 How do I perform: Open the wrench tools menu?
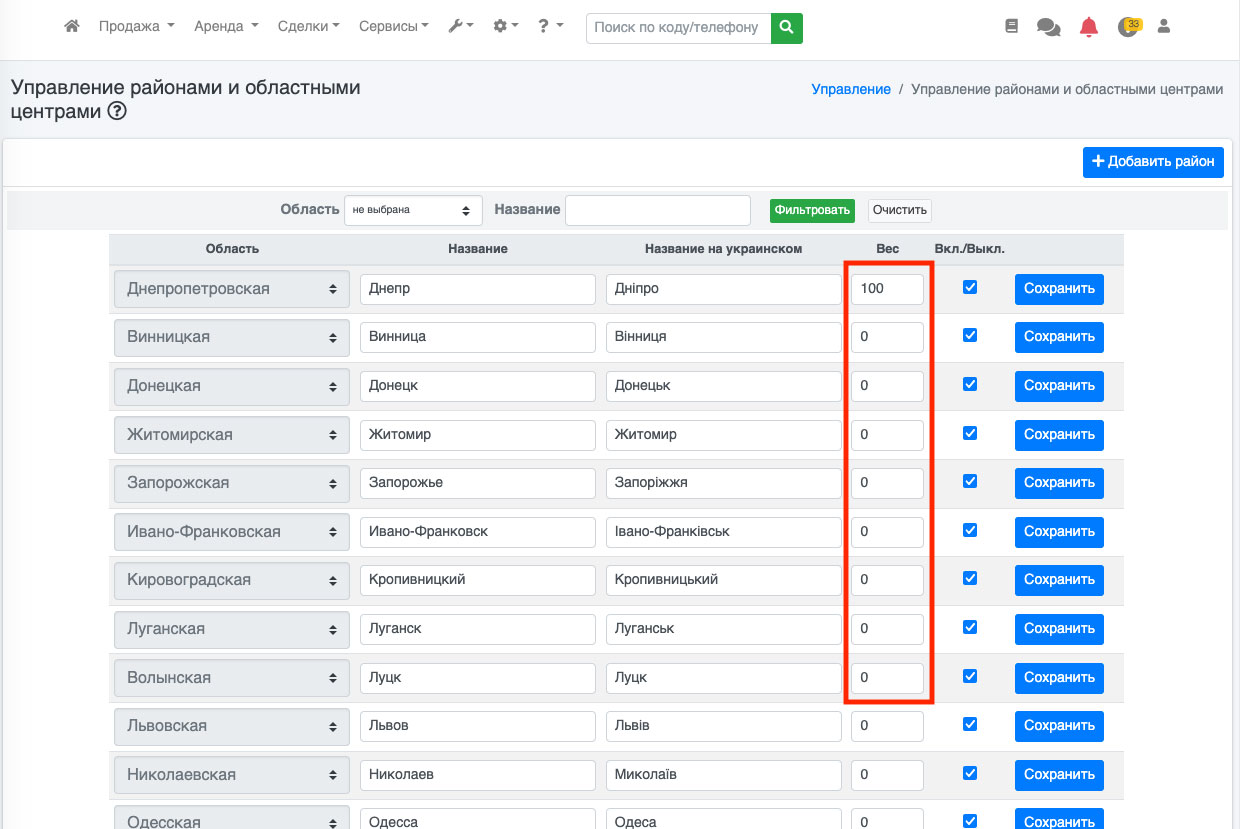[x=460, y=27]
